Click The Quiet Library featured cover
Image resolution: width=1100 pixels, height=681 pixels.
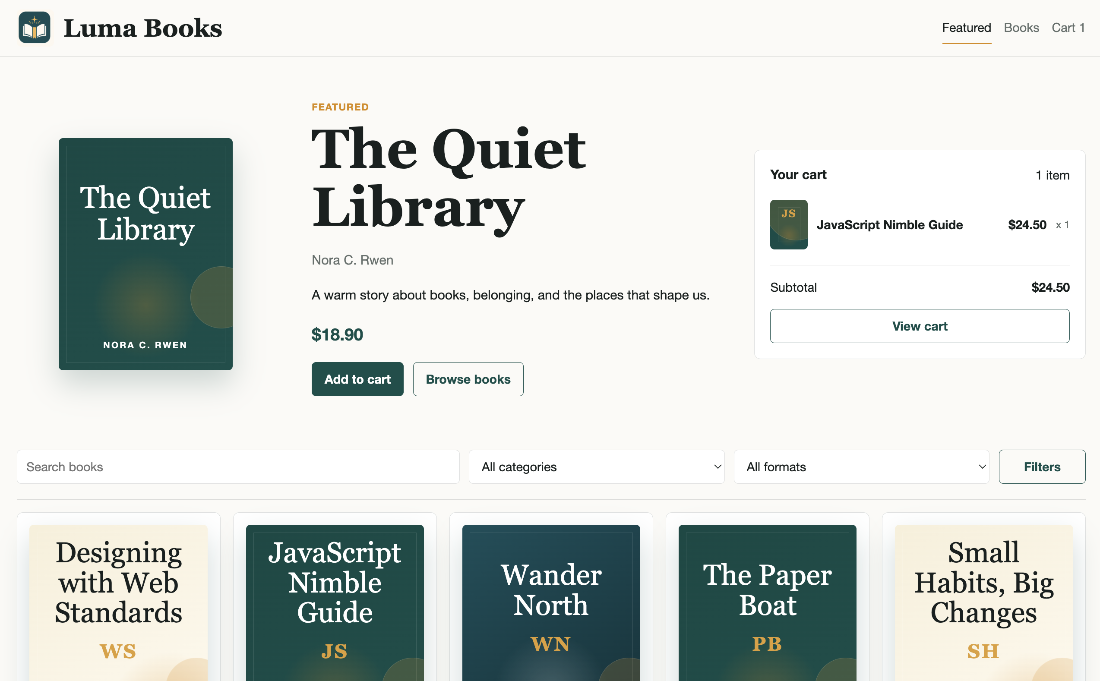(x=146, y=254)
